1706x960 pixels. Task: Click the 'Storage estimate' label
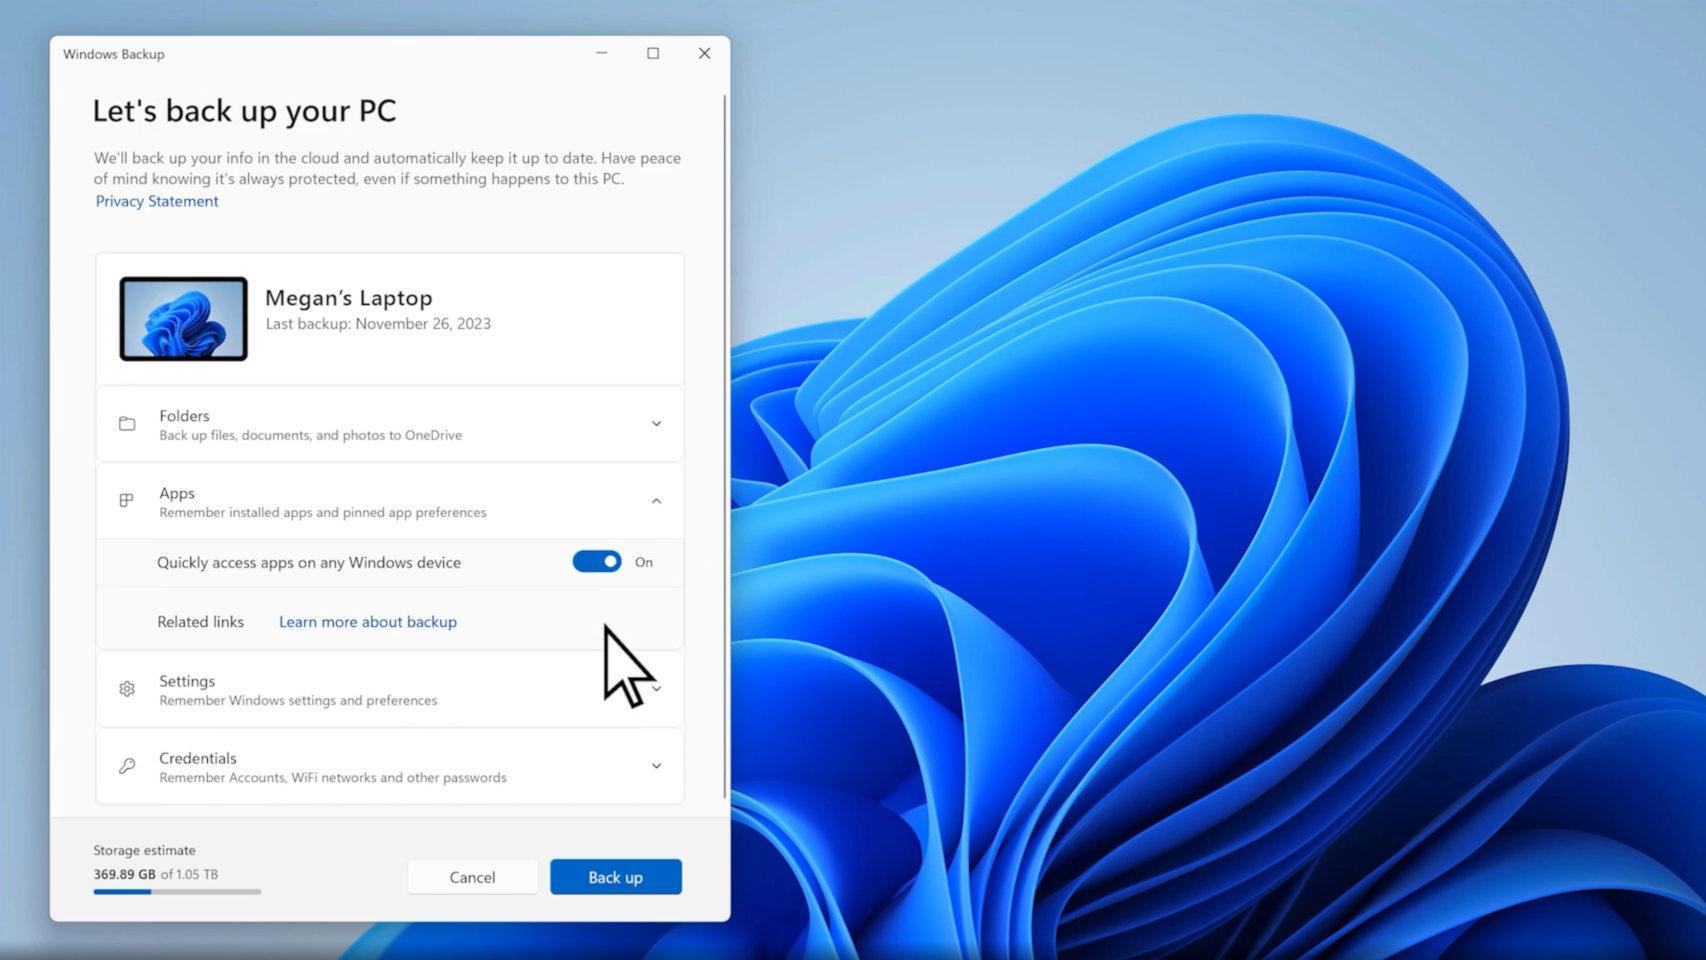pos(145,850)
